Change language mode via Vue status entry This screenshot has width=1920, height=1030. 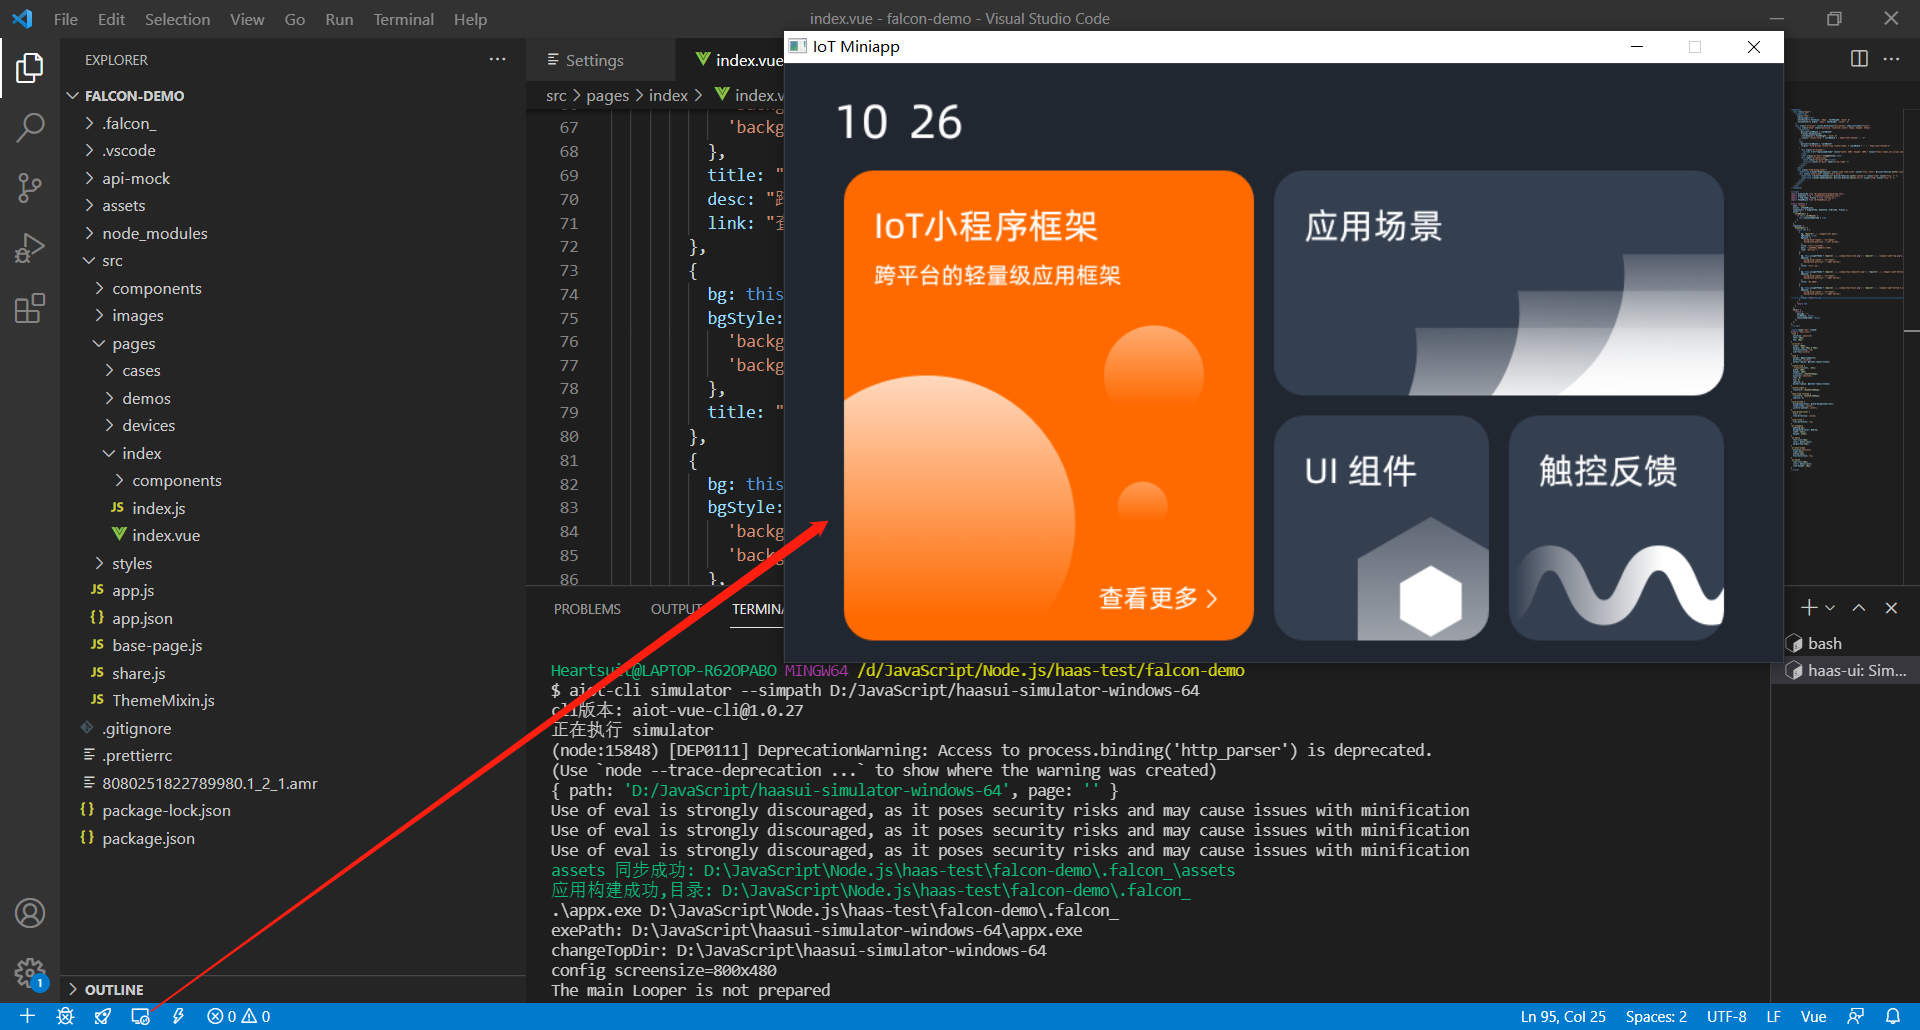pos(1813,1016)
